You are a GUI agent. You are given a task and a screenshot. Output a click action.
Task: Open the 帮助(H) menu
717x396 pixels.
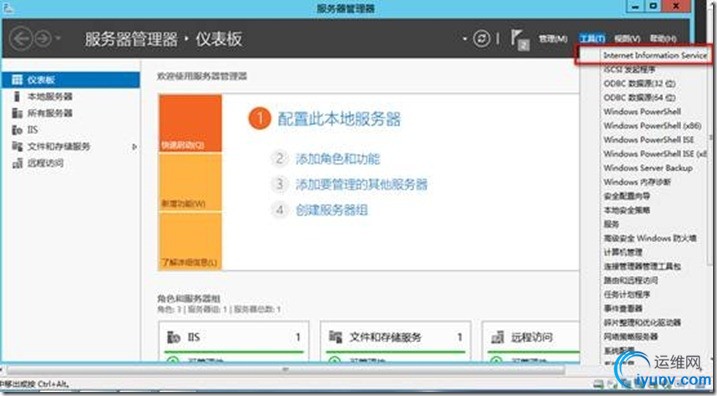(x=663, y=39)
